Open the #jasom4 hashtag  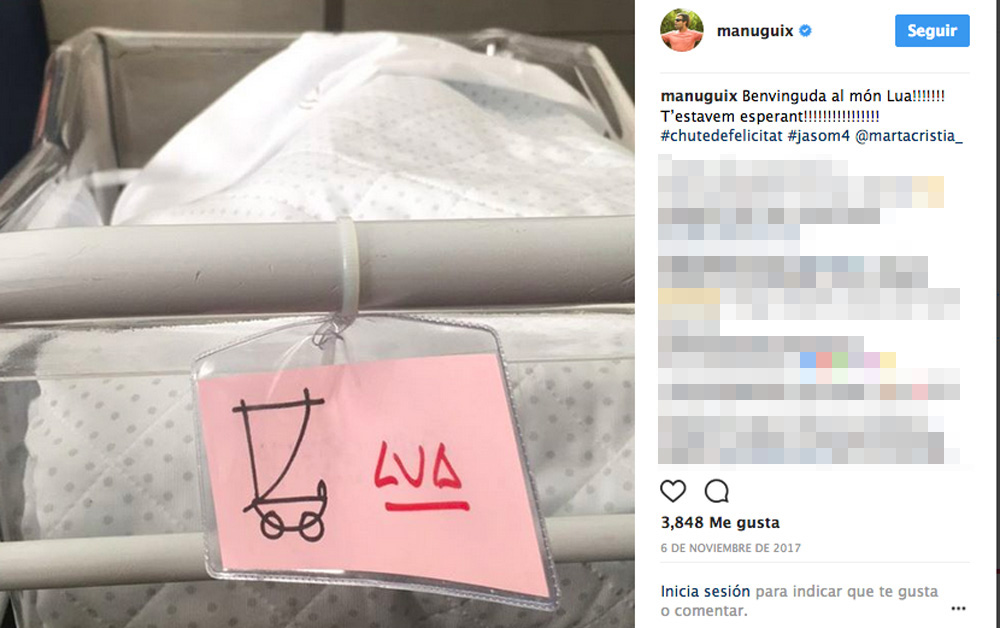818,136
